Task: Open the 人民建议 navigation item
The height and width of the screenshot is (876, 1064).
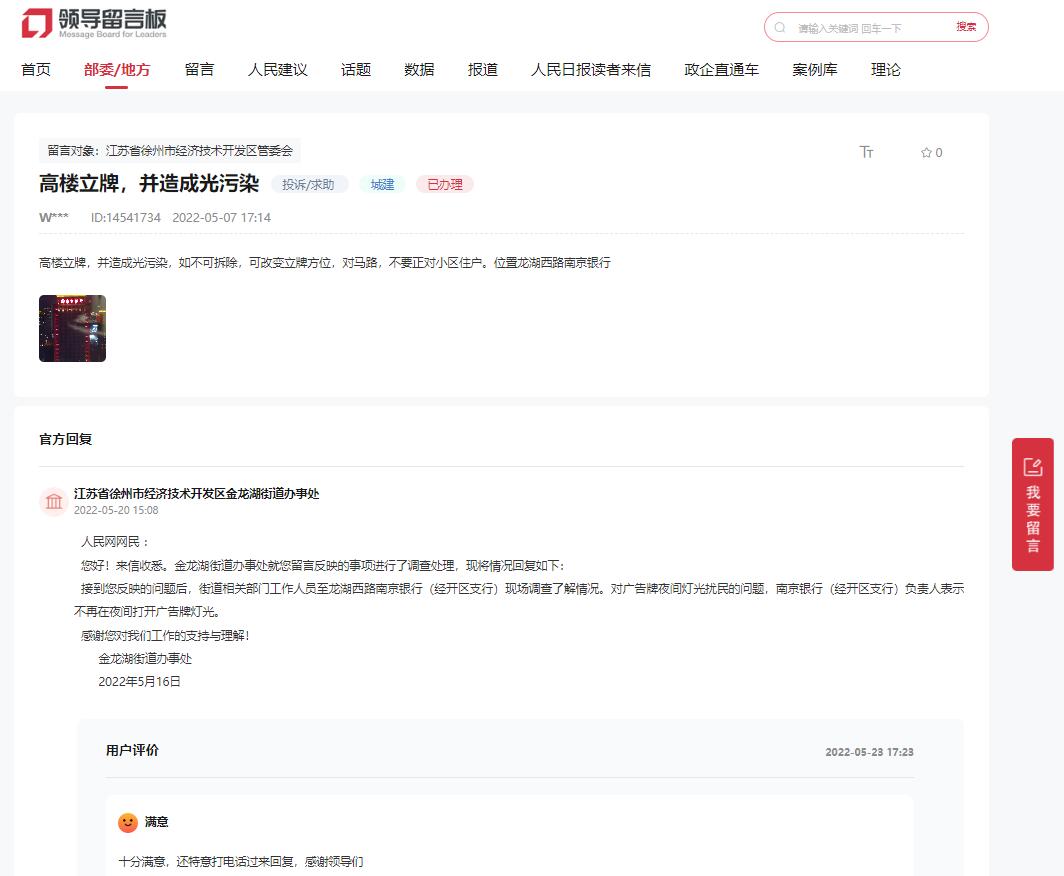Action: coord(277,70)
